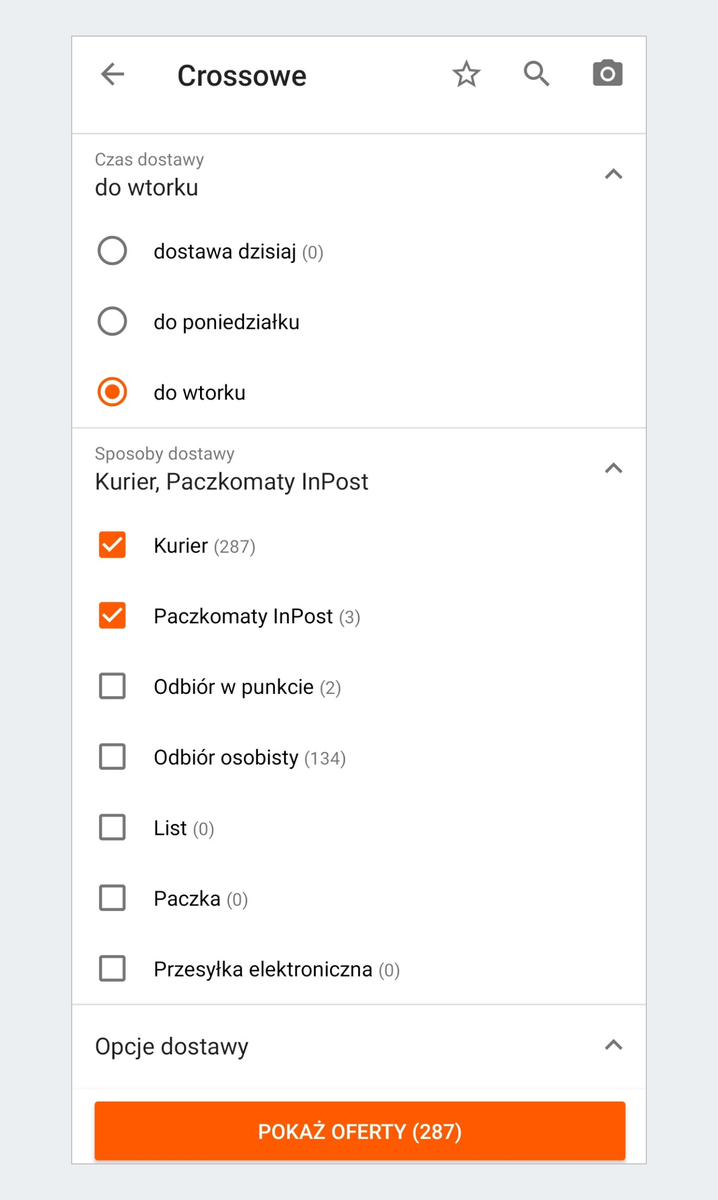Viewport: 718px width, 1200px height.
Task: Uncheck the Kurier delivery method
Action: [x=112, y=545]
